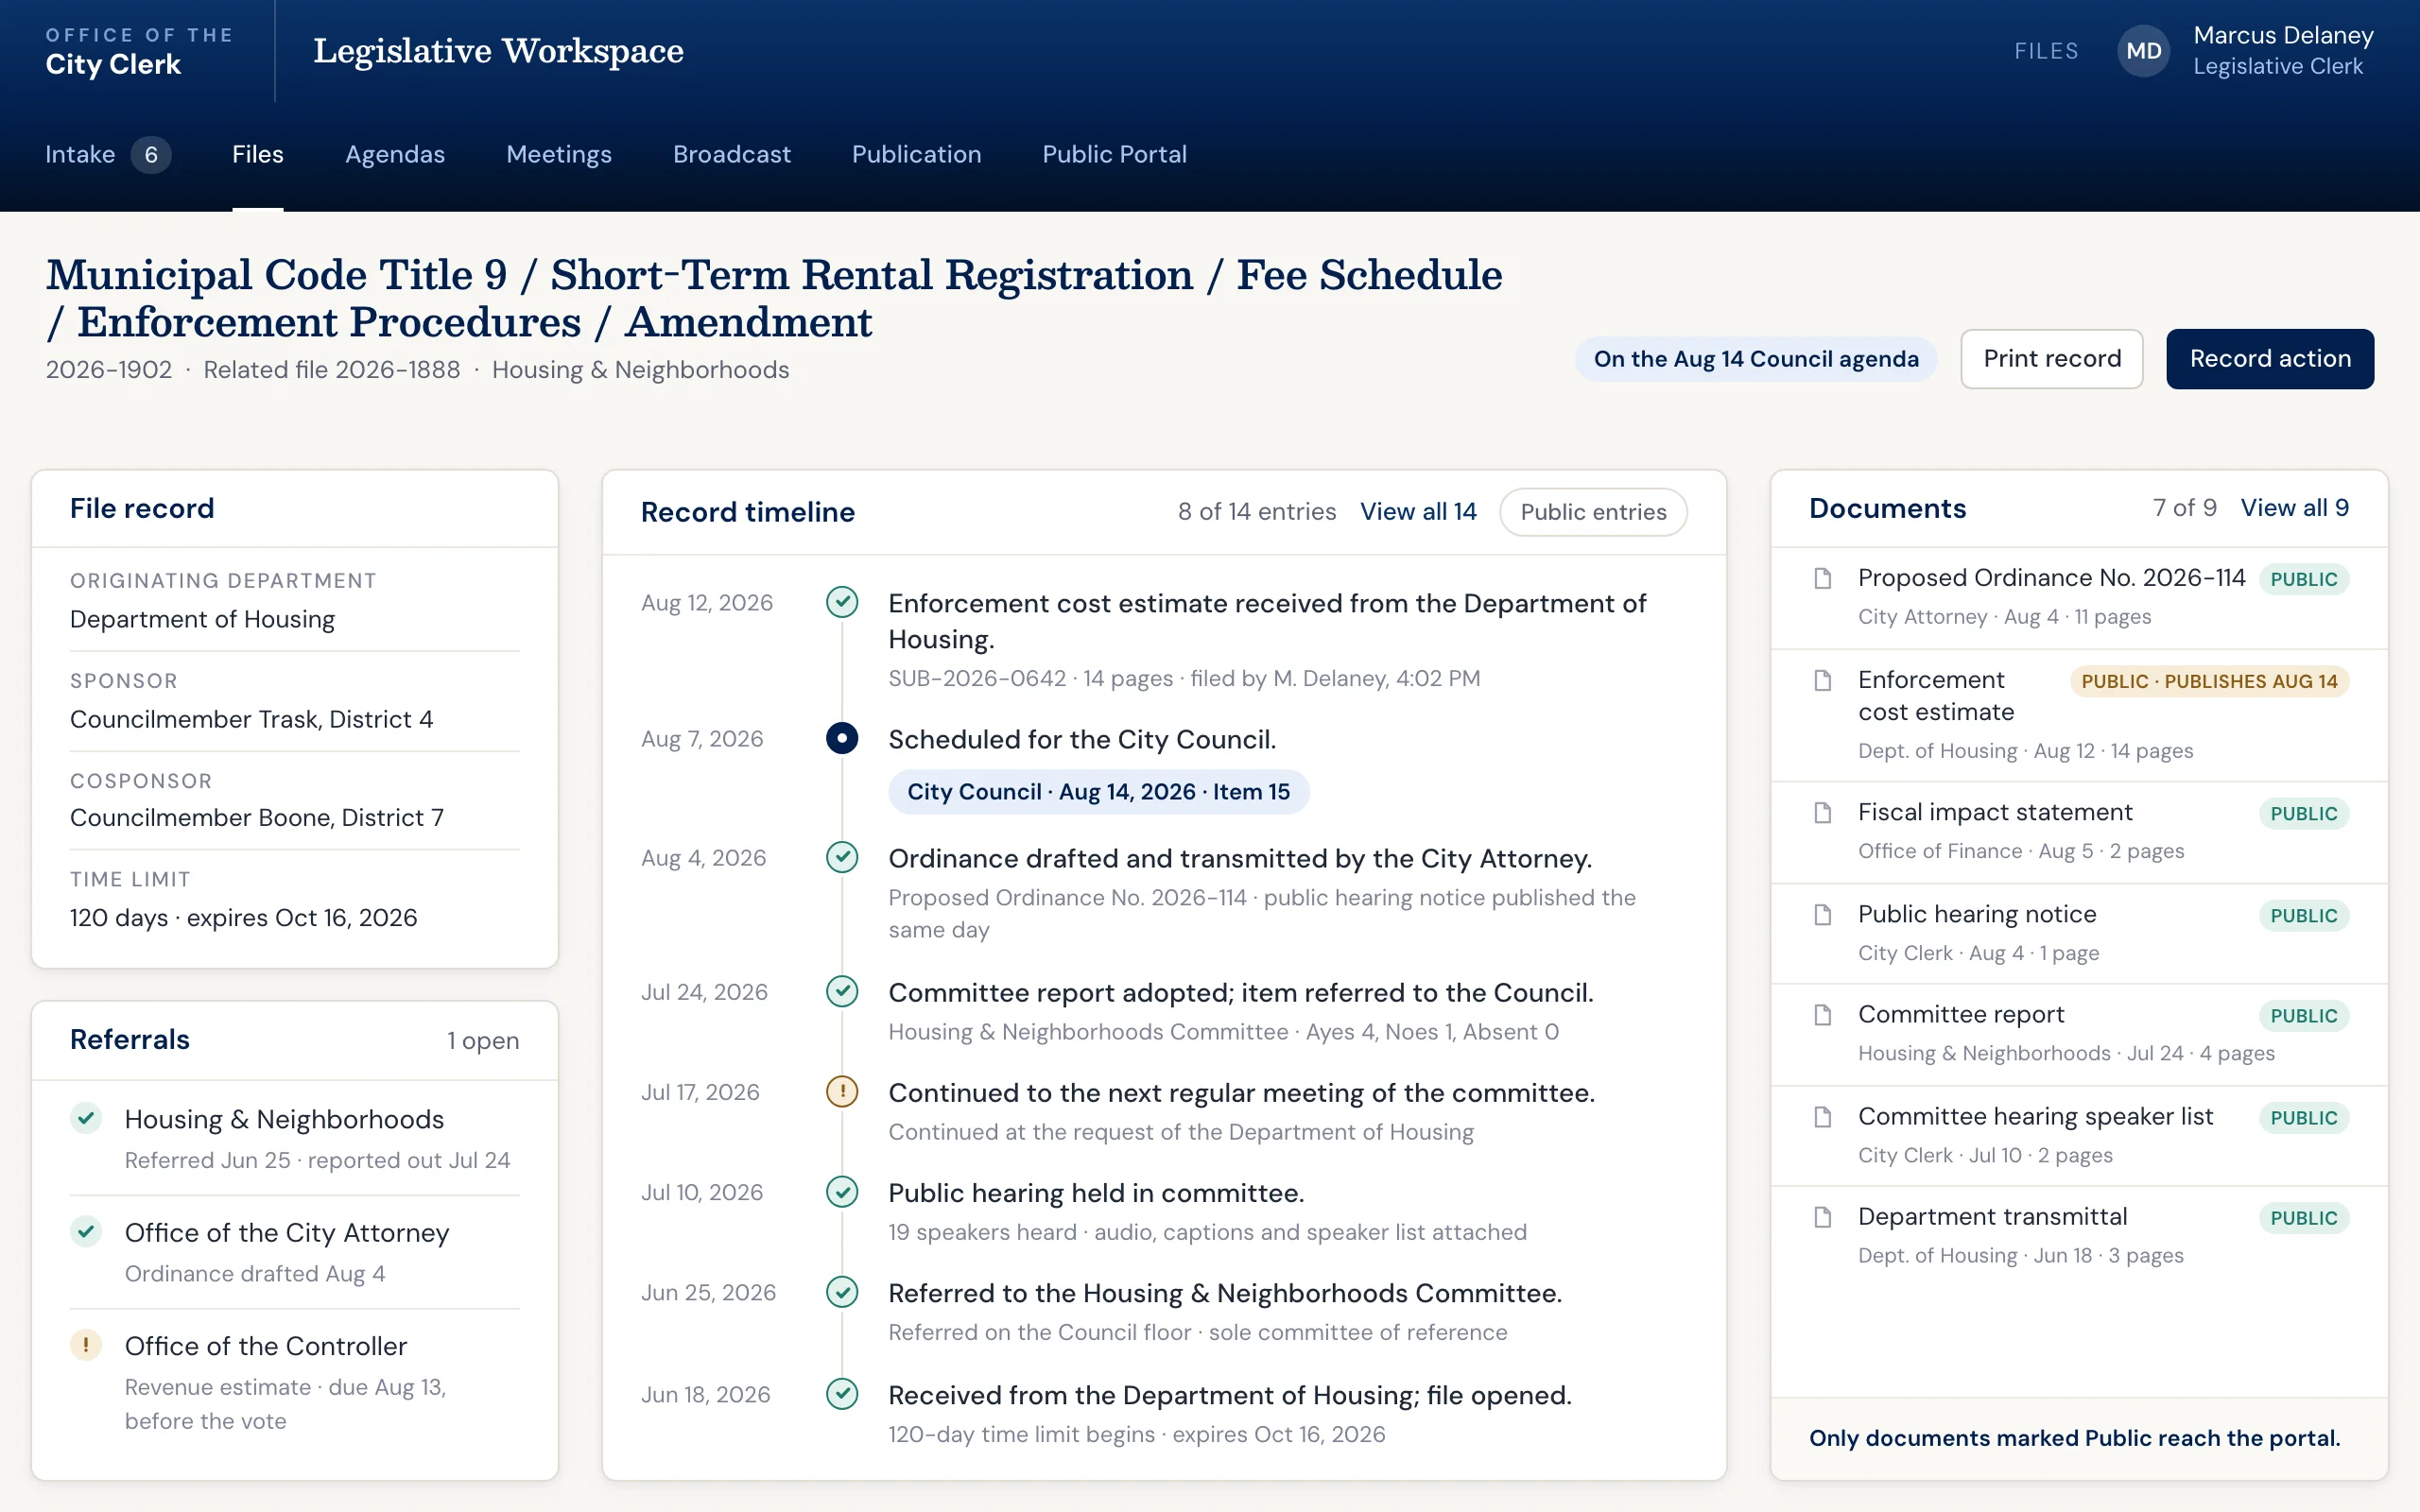
Task: Click the Committee hearing speaker list document icon
Action: 1823,1116
